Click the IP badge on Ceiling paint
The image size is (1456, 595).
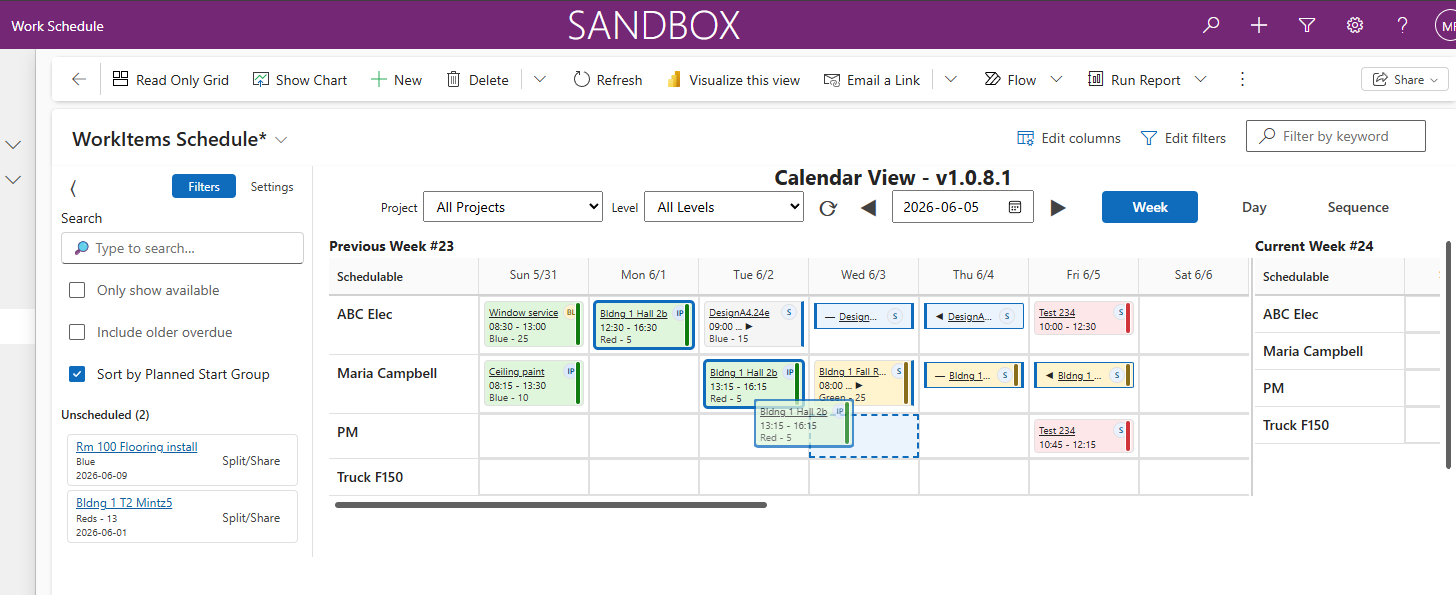[x=571, y=371]
